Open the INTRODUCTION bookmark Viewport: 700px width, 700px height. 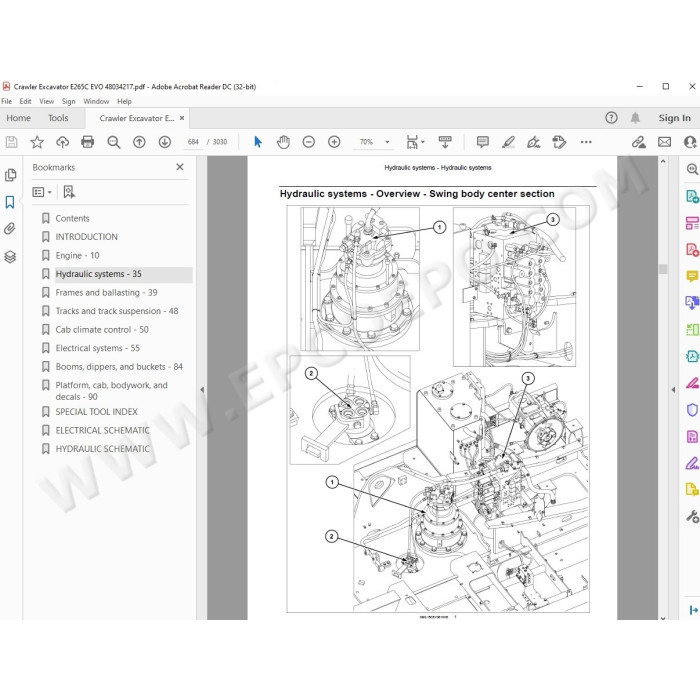(87, 237)
